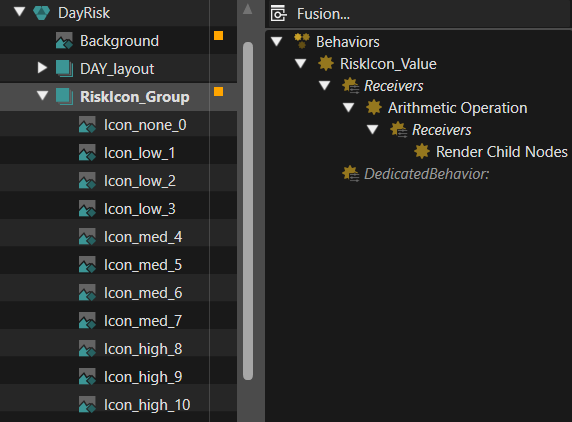The image size is (572, 422).
Task: Toggle the orange marker beside RiskIcon_Group
Action: pos(219,92)
